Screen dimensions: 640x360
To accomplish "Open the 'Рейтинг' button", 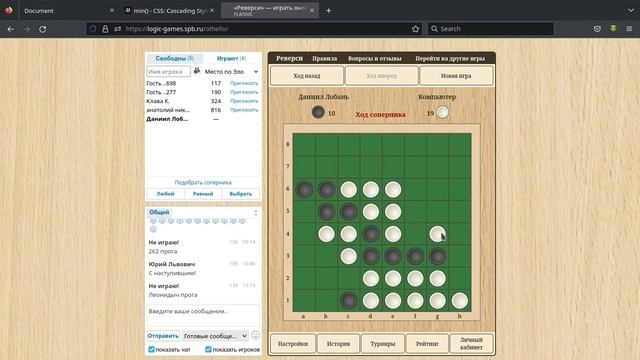I will (427, 344).
